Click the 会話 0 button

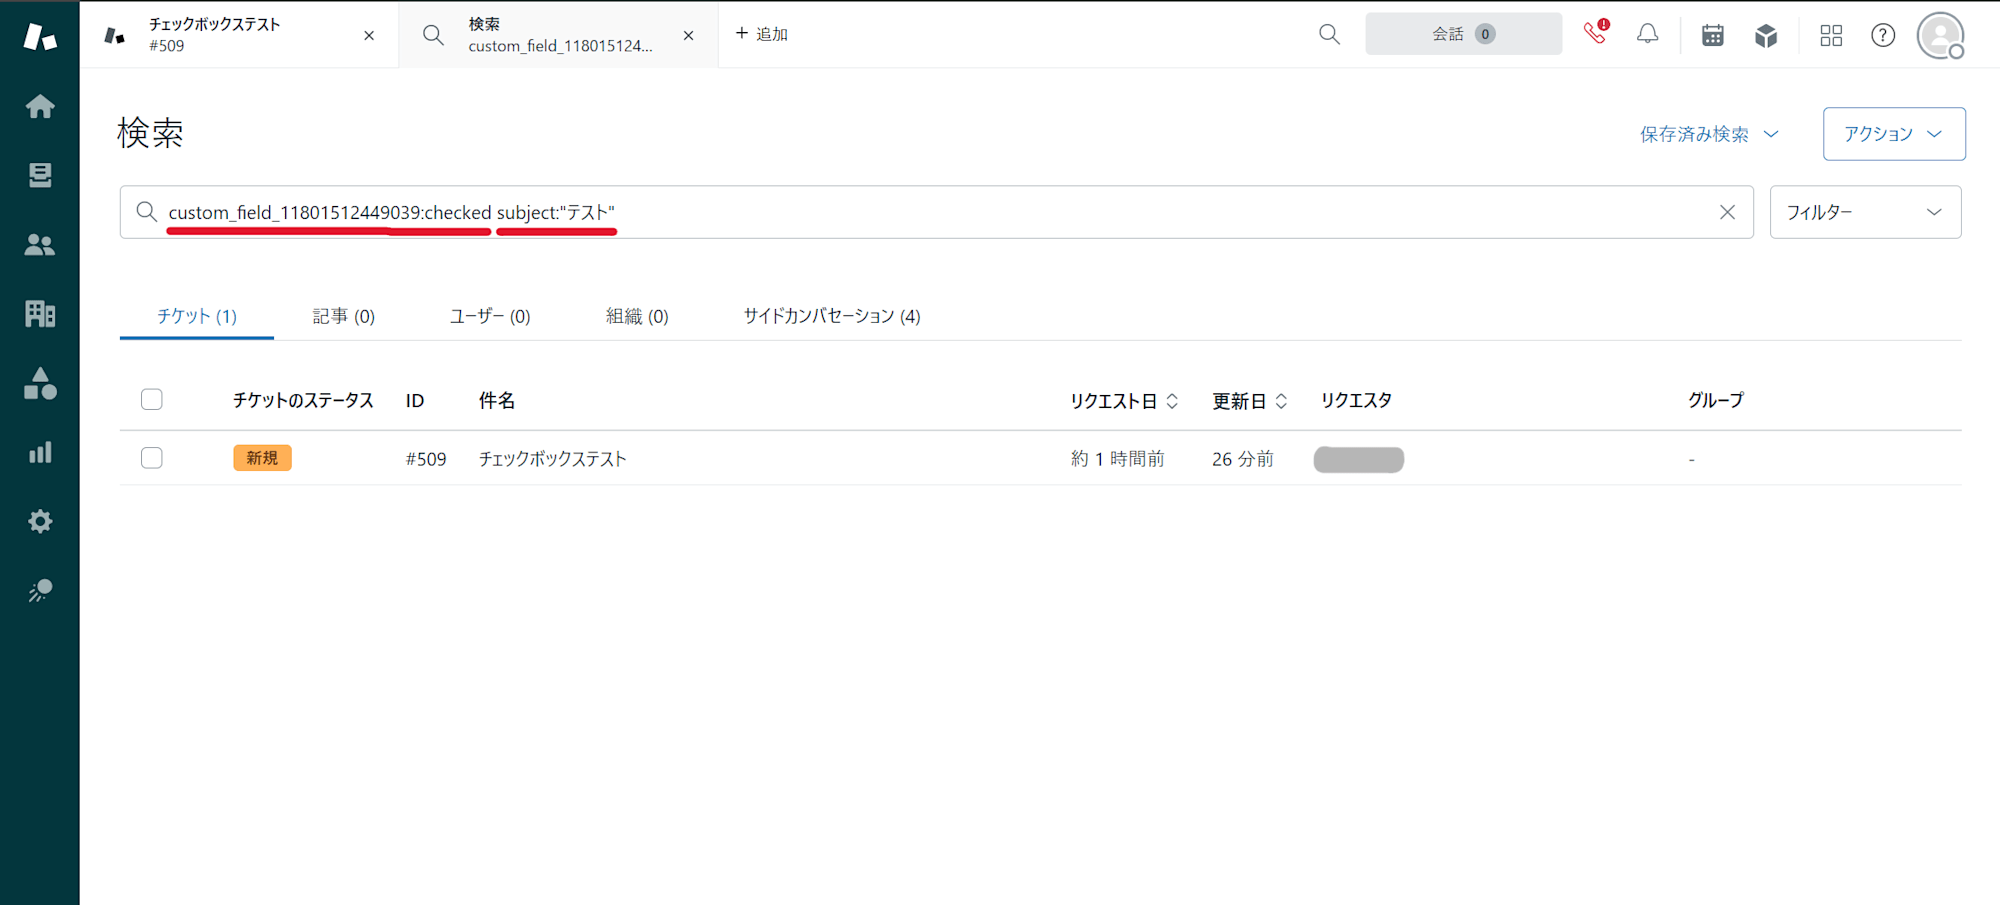tap(1463, 34)
